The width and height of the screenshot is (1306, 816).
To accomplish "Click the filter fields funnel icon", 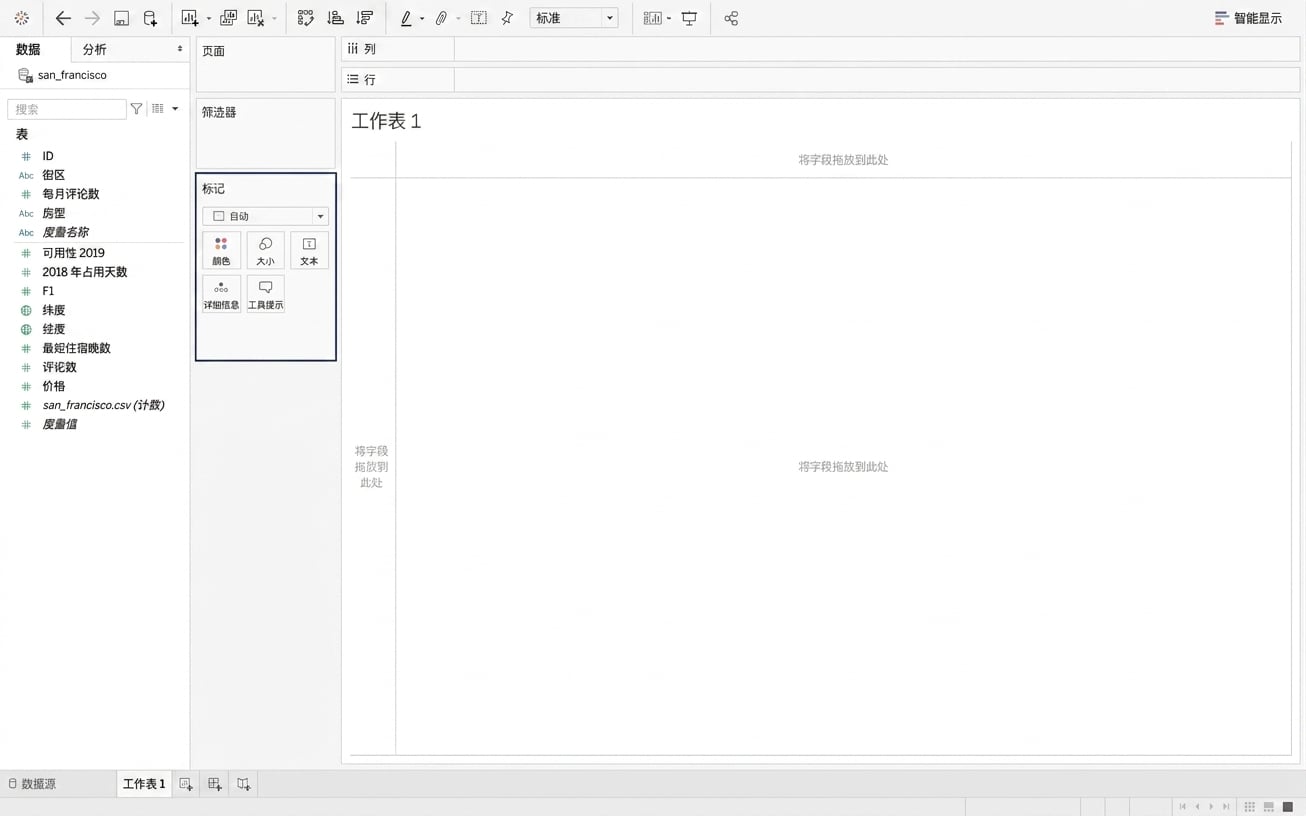I will click(137, 109).
